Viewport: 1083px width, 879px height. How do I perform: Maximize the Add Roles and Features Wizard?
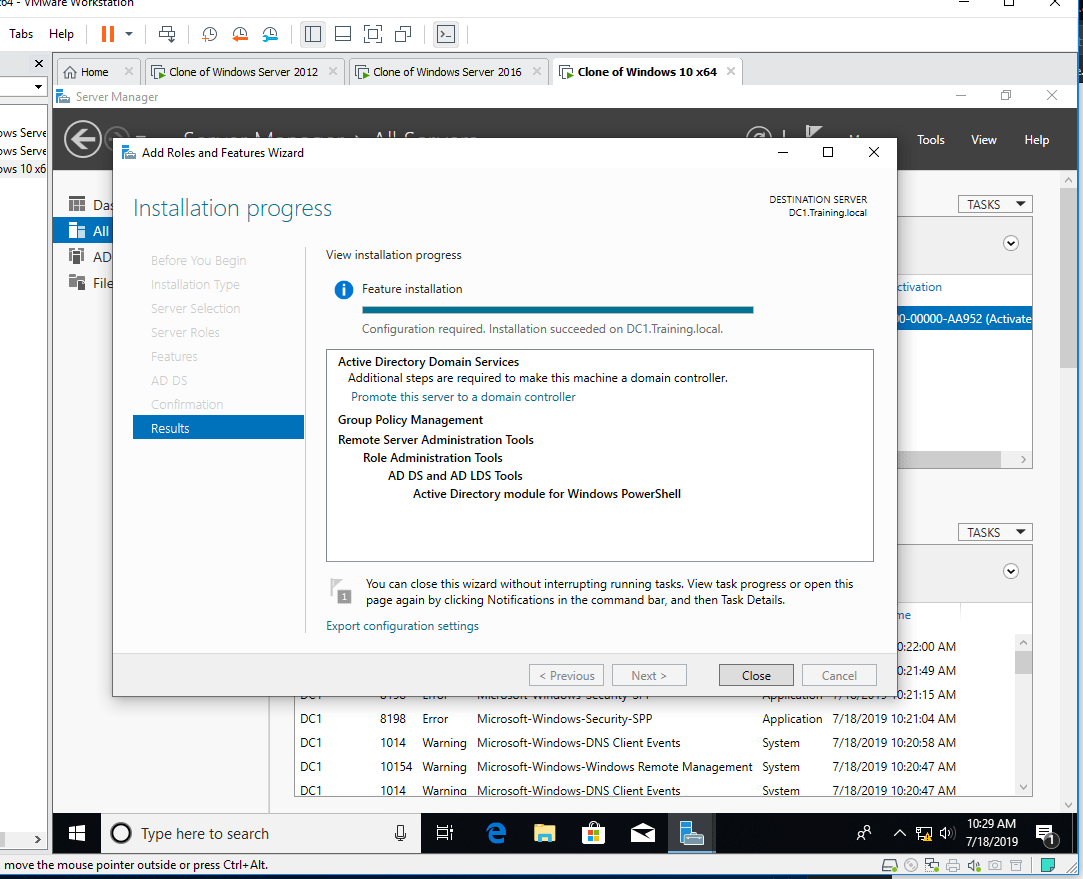click(827, 152)
